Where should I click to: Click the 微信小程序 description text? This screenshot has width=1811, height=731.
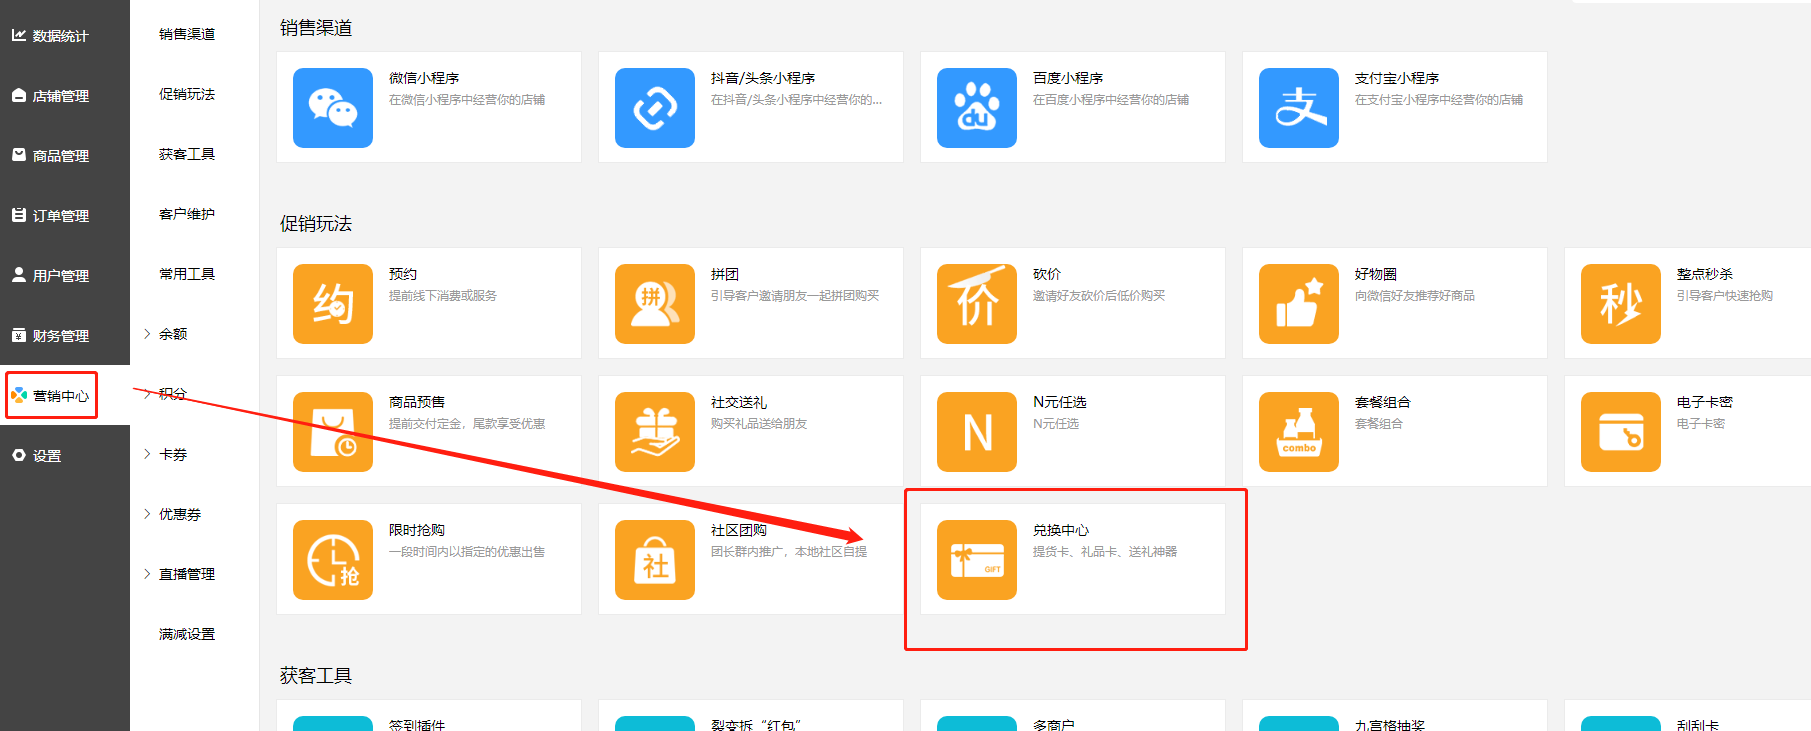[467, 100]
